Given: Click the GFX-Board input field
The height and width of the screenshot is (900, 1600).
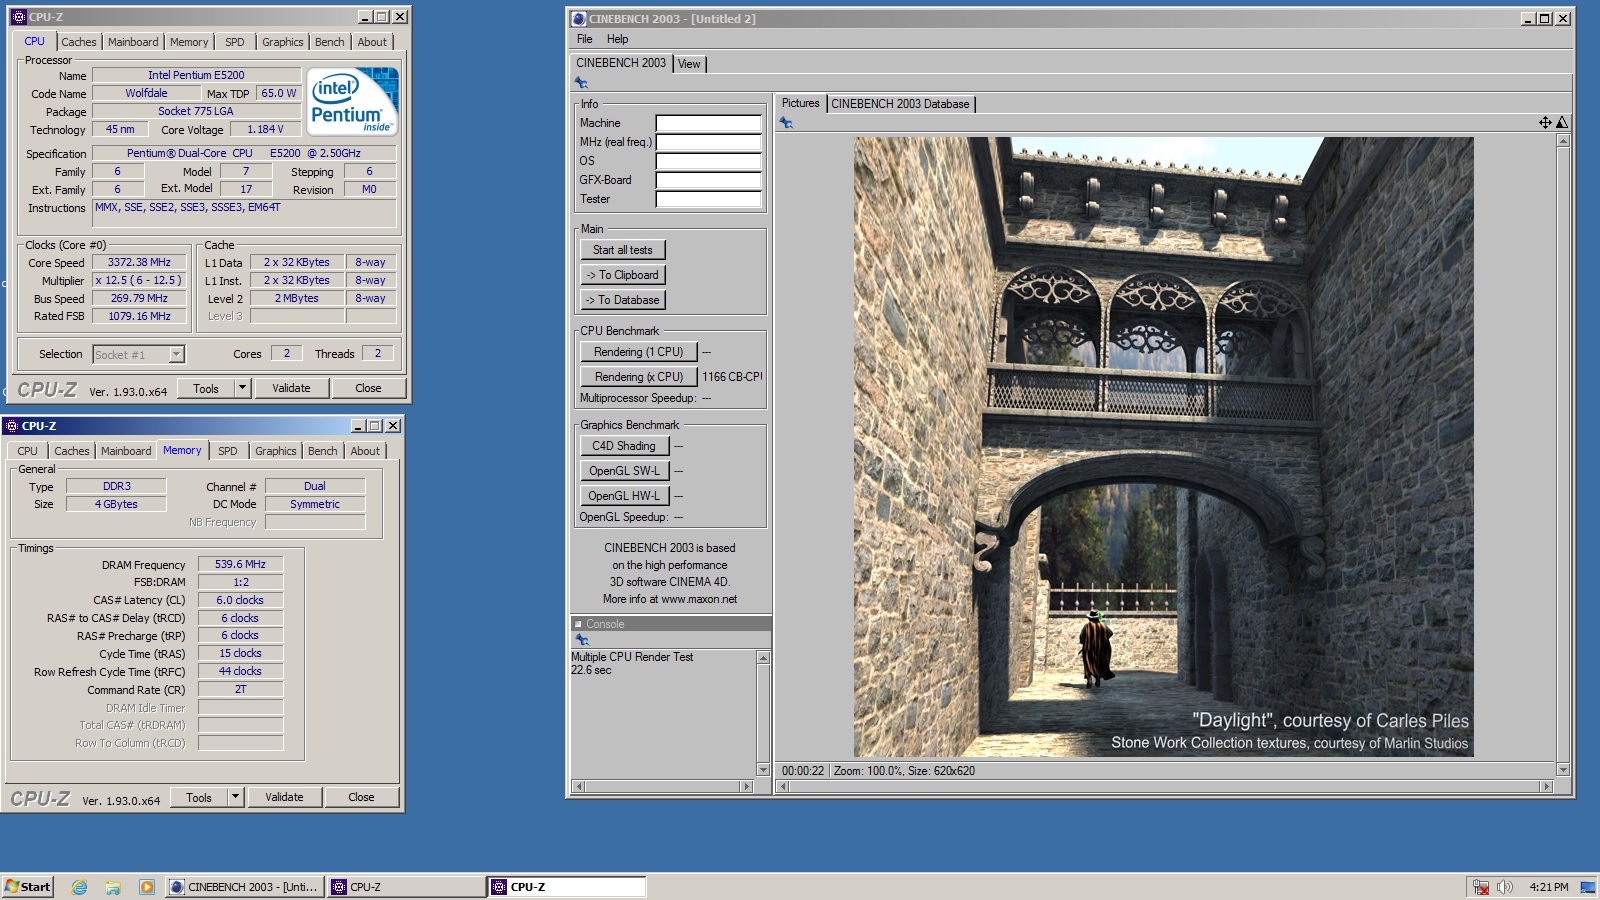Looking at the screenshot, I should pos(708,180).
